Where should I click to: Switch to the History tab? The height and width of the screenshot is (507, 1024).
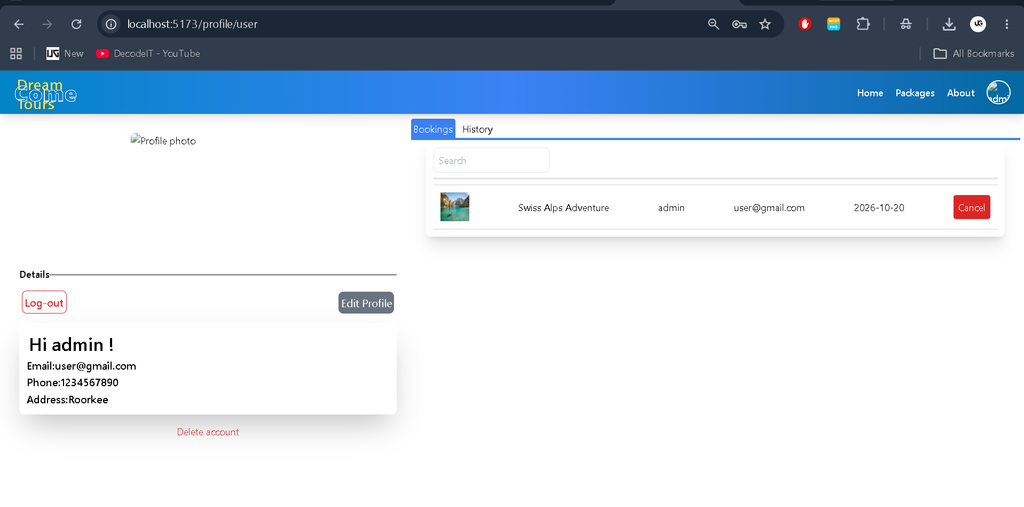coord(477,129)
